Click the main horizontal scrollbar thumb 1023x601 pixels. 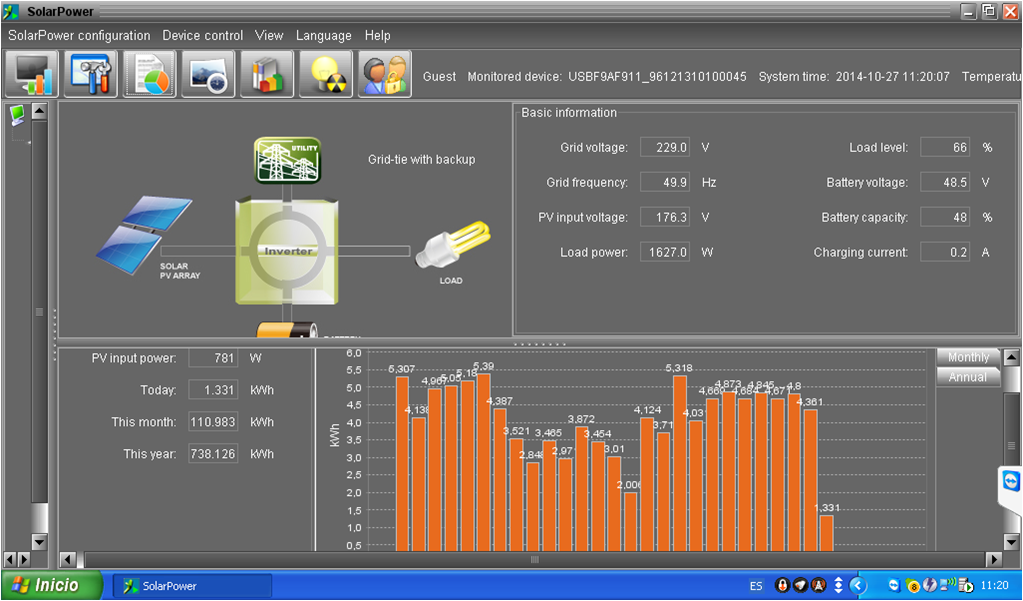click(x=534, y=559)
